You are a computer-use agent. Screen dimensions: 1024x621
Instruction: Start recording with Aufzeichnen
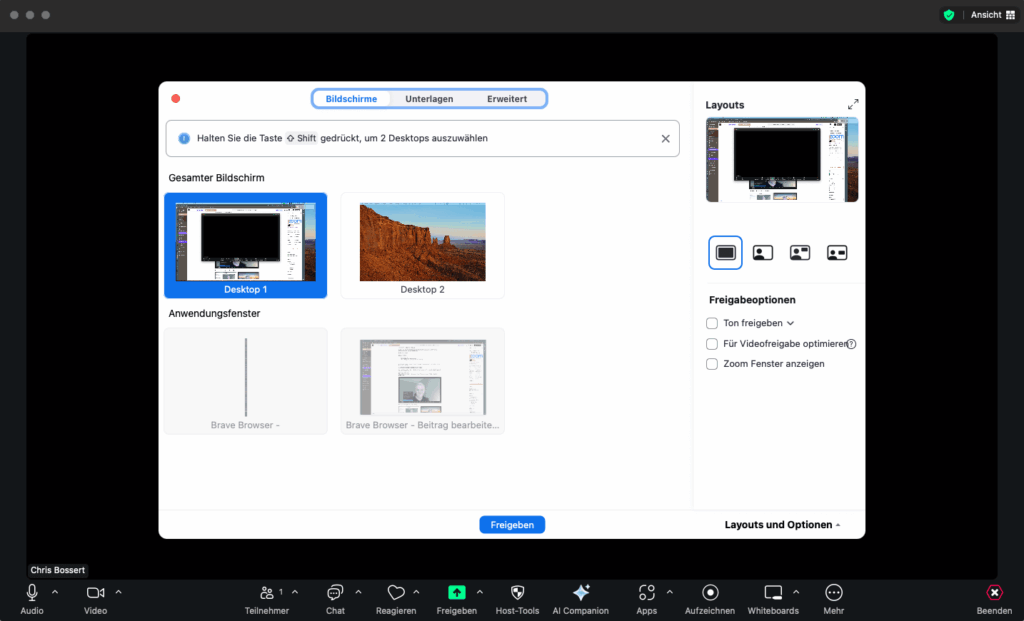(x=710, y=593)
